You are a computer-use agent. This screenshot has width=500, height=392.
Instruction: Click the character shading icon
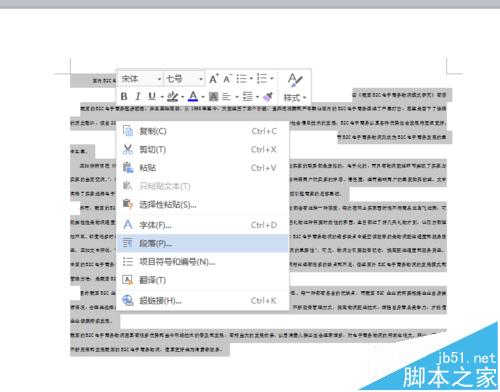(213, 97)
